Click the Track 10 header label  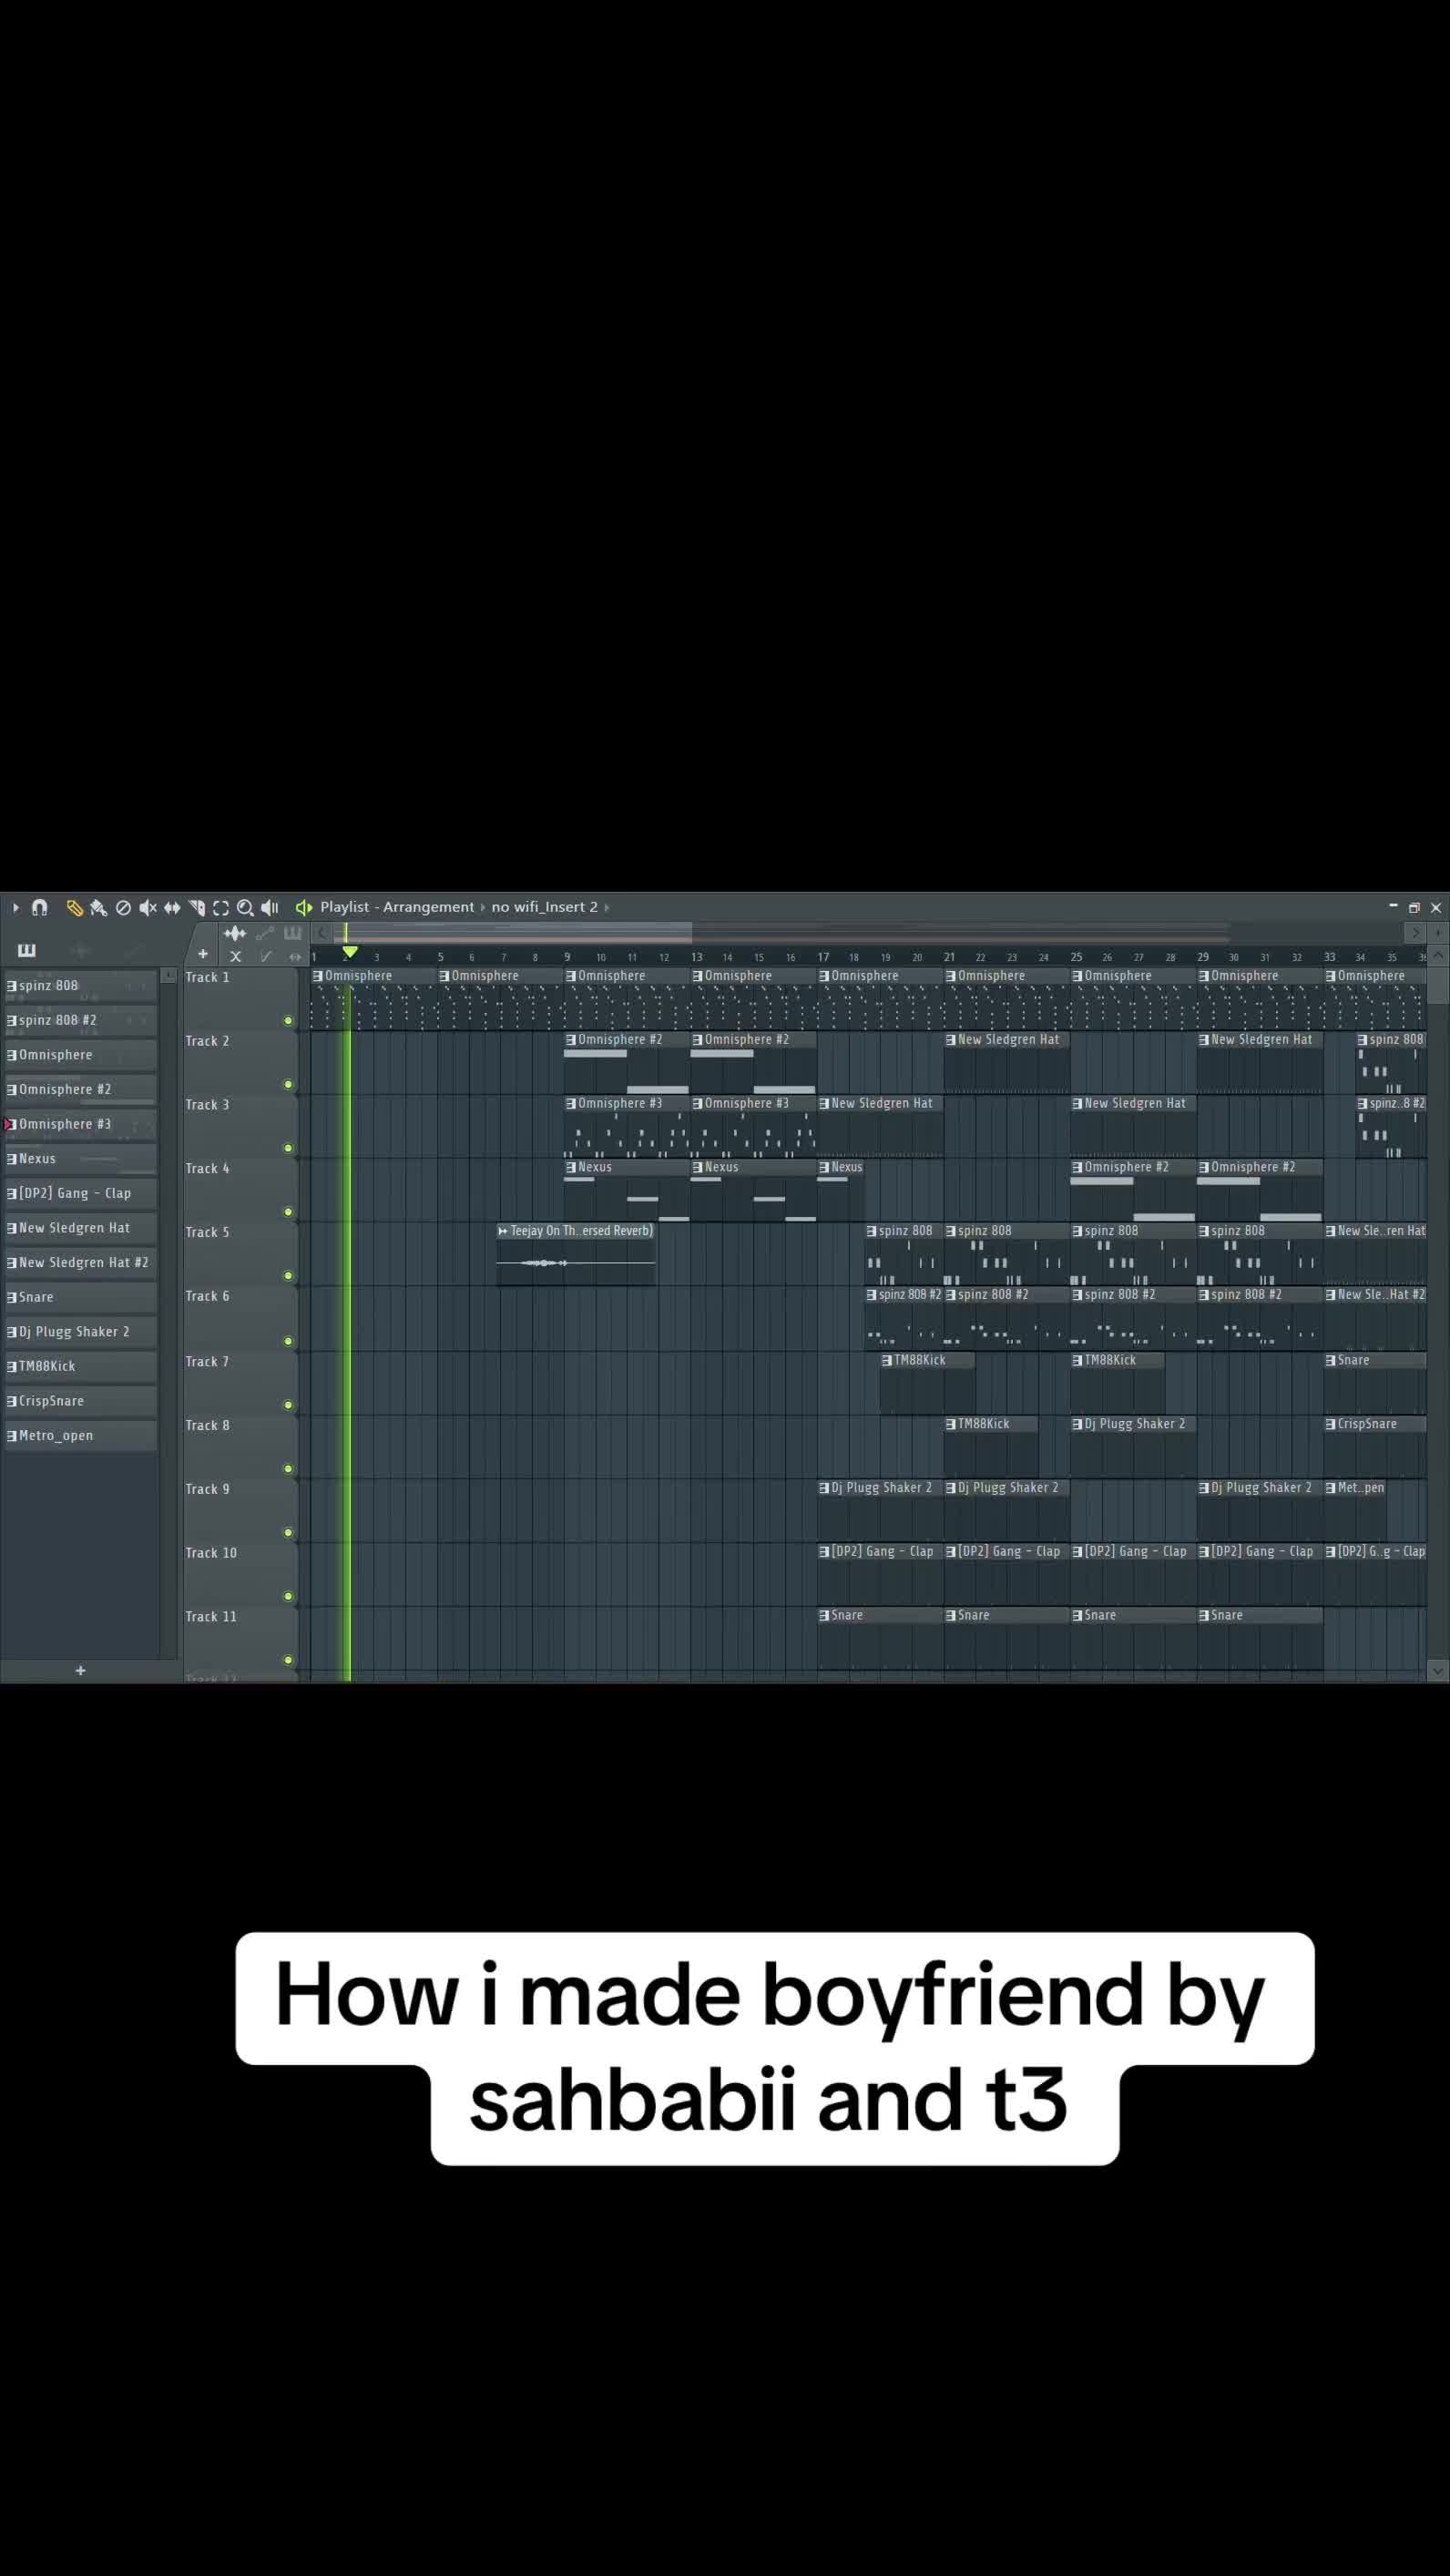point(211,1553)
